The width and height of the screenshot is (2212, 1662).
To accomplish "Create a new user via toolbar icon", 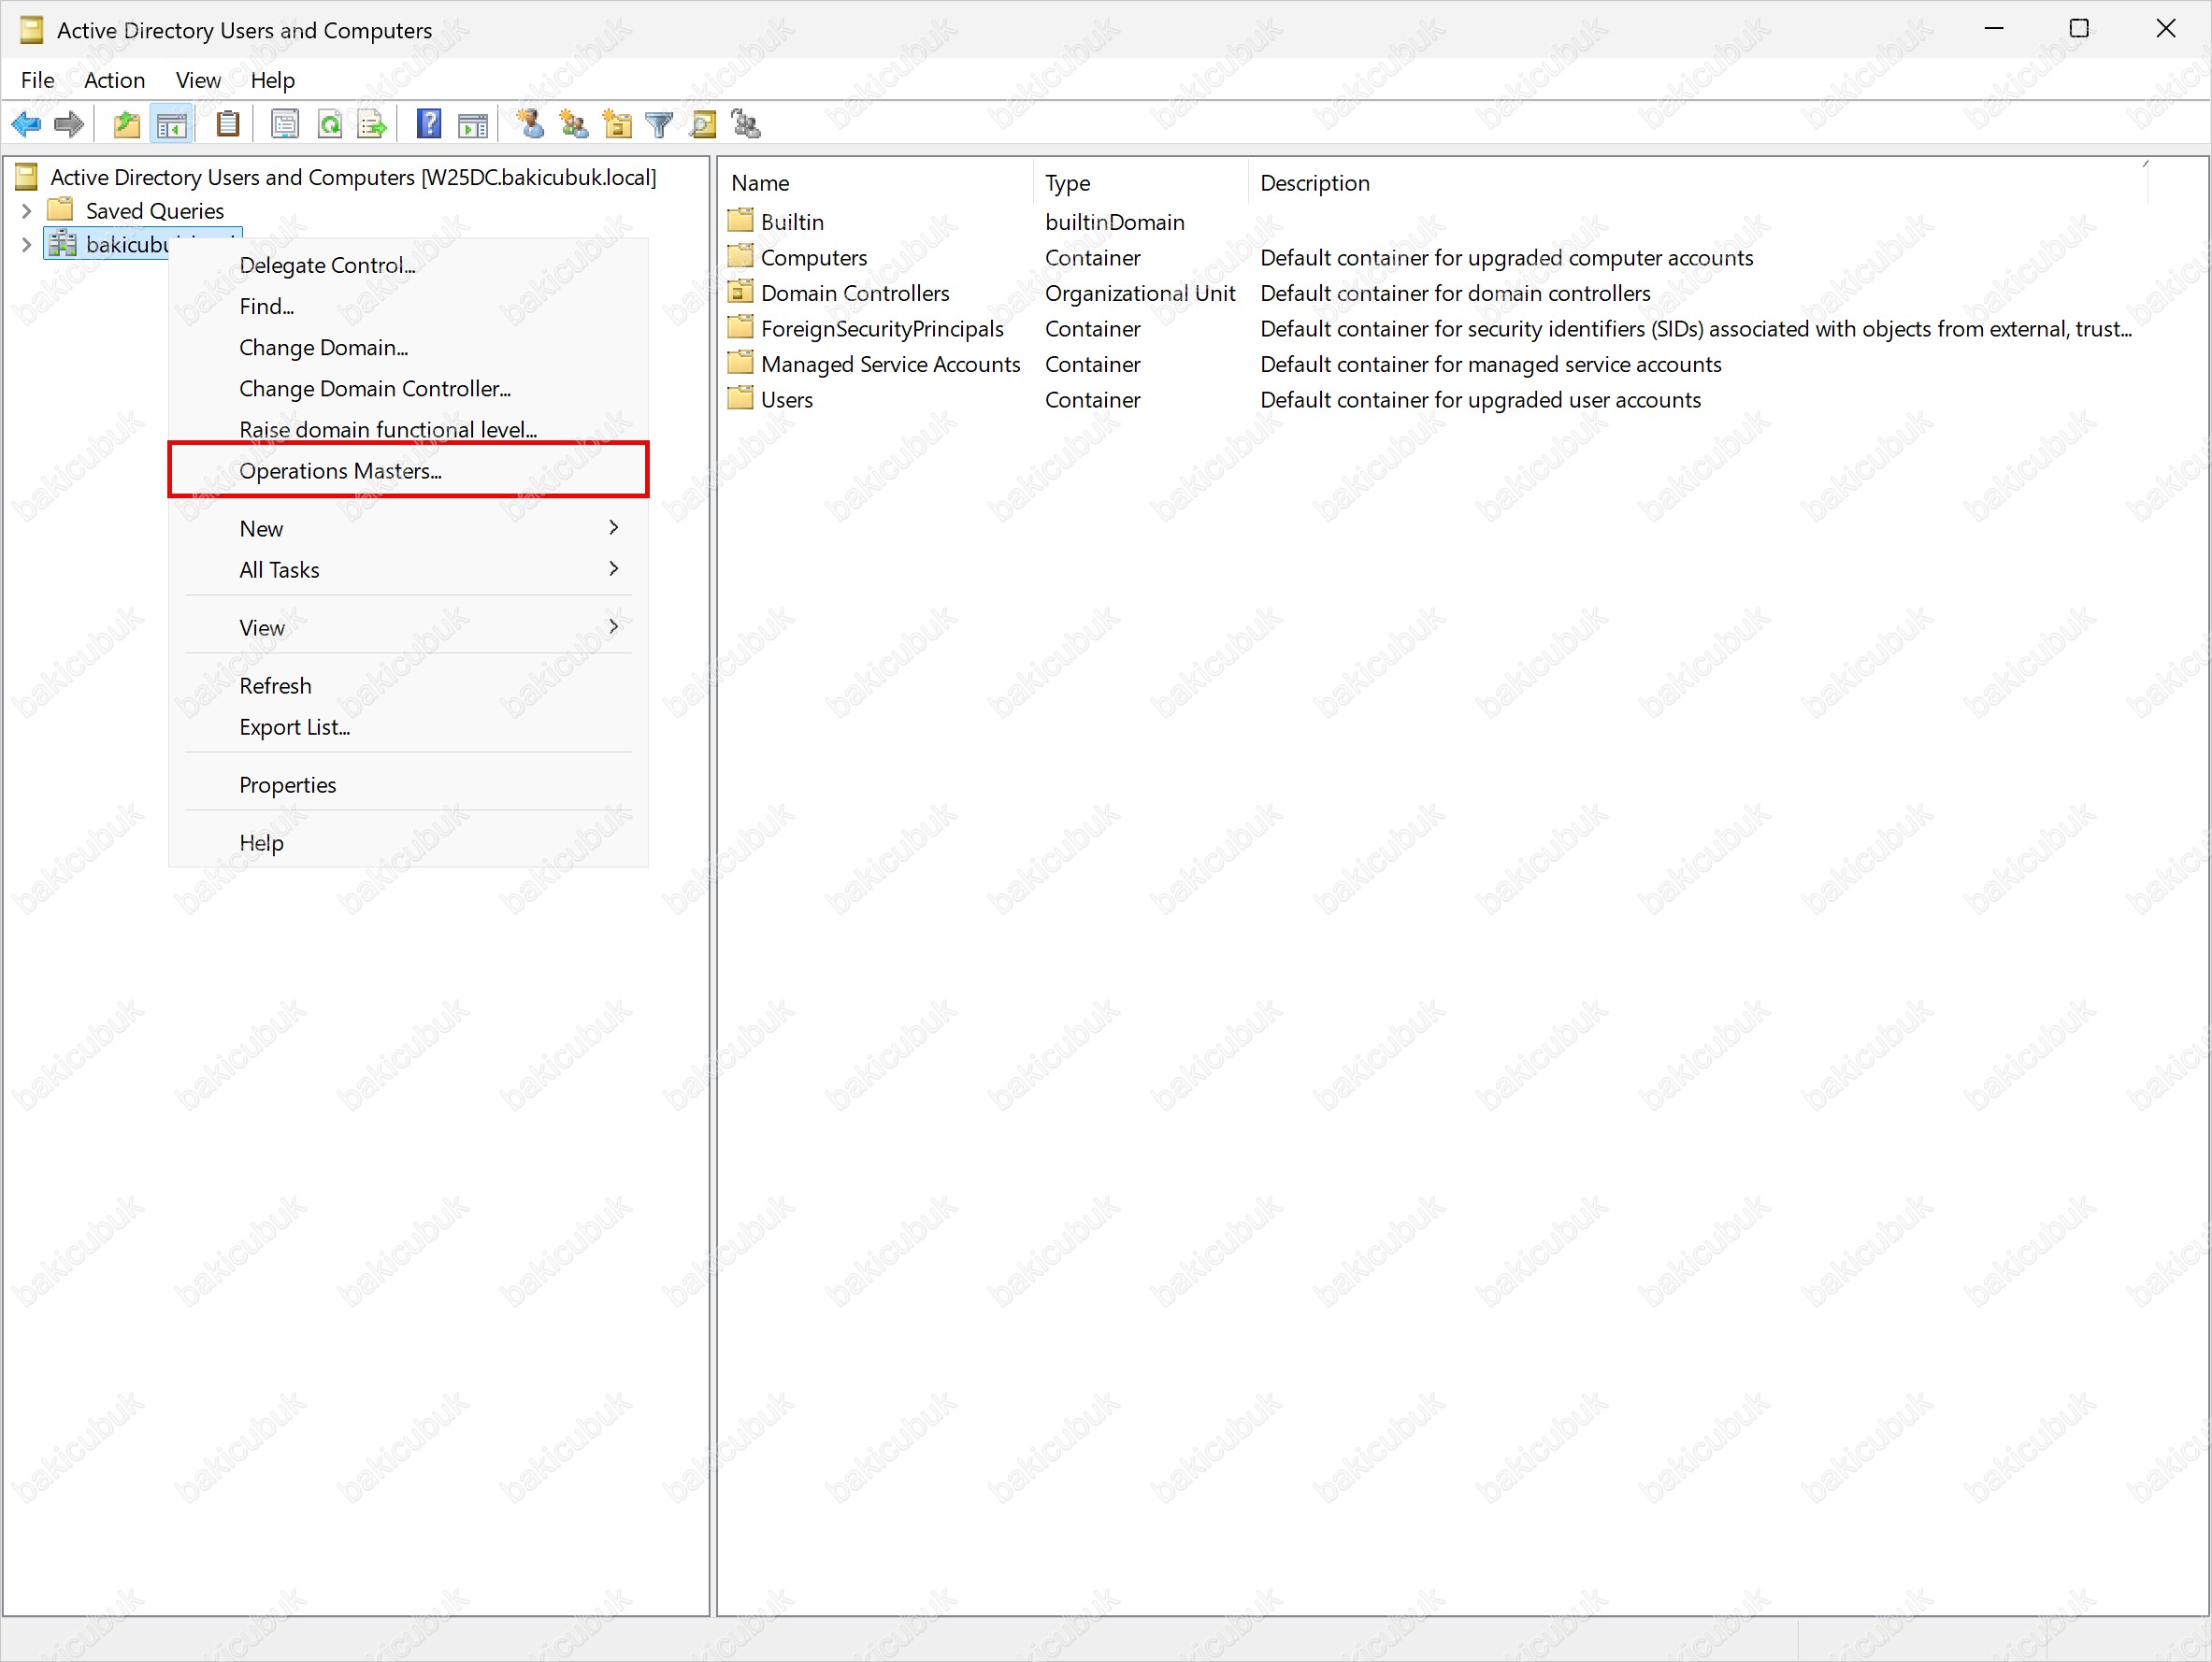I will [x=530, y=125].
